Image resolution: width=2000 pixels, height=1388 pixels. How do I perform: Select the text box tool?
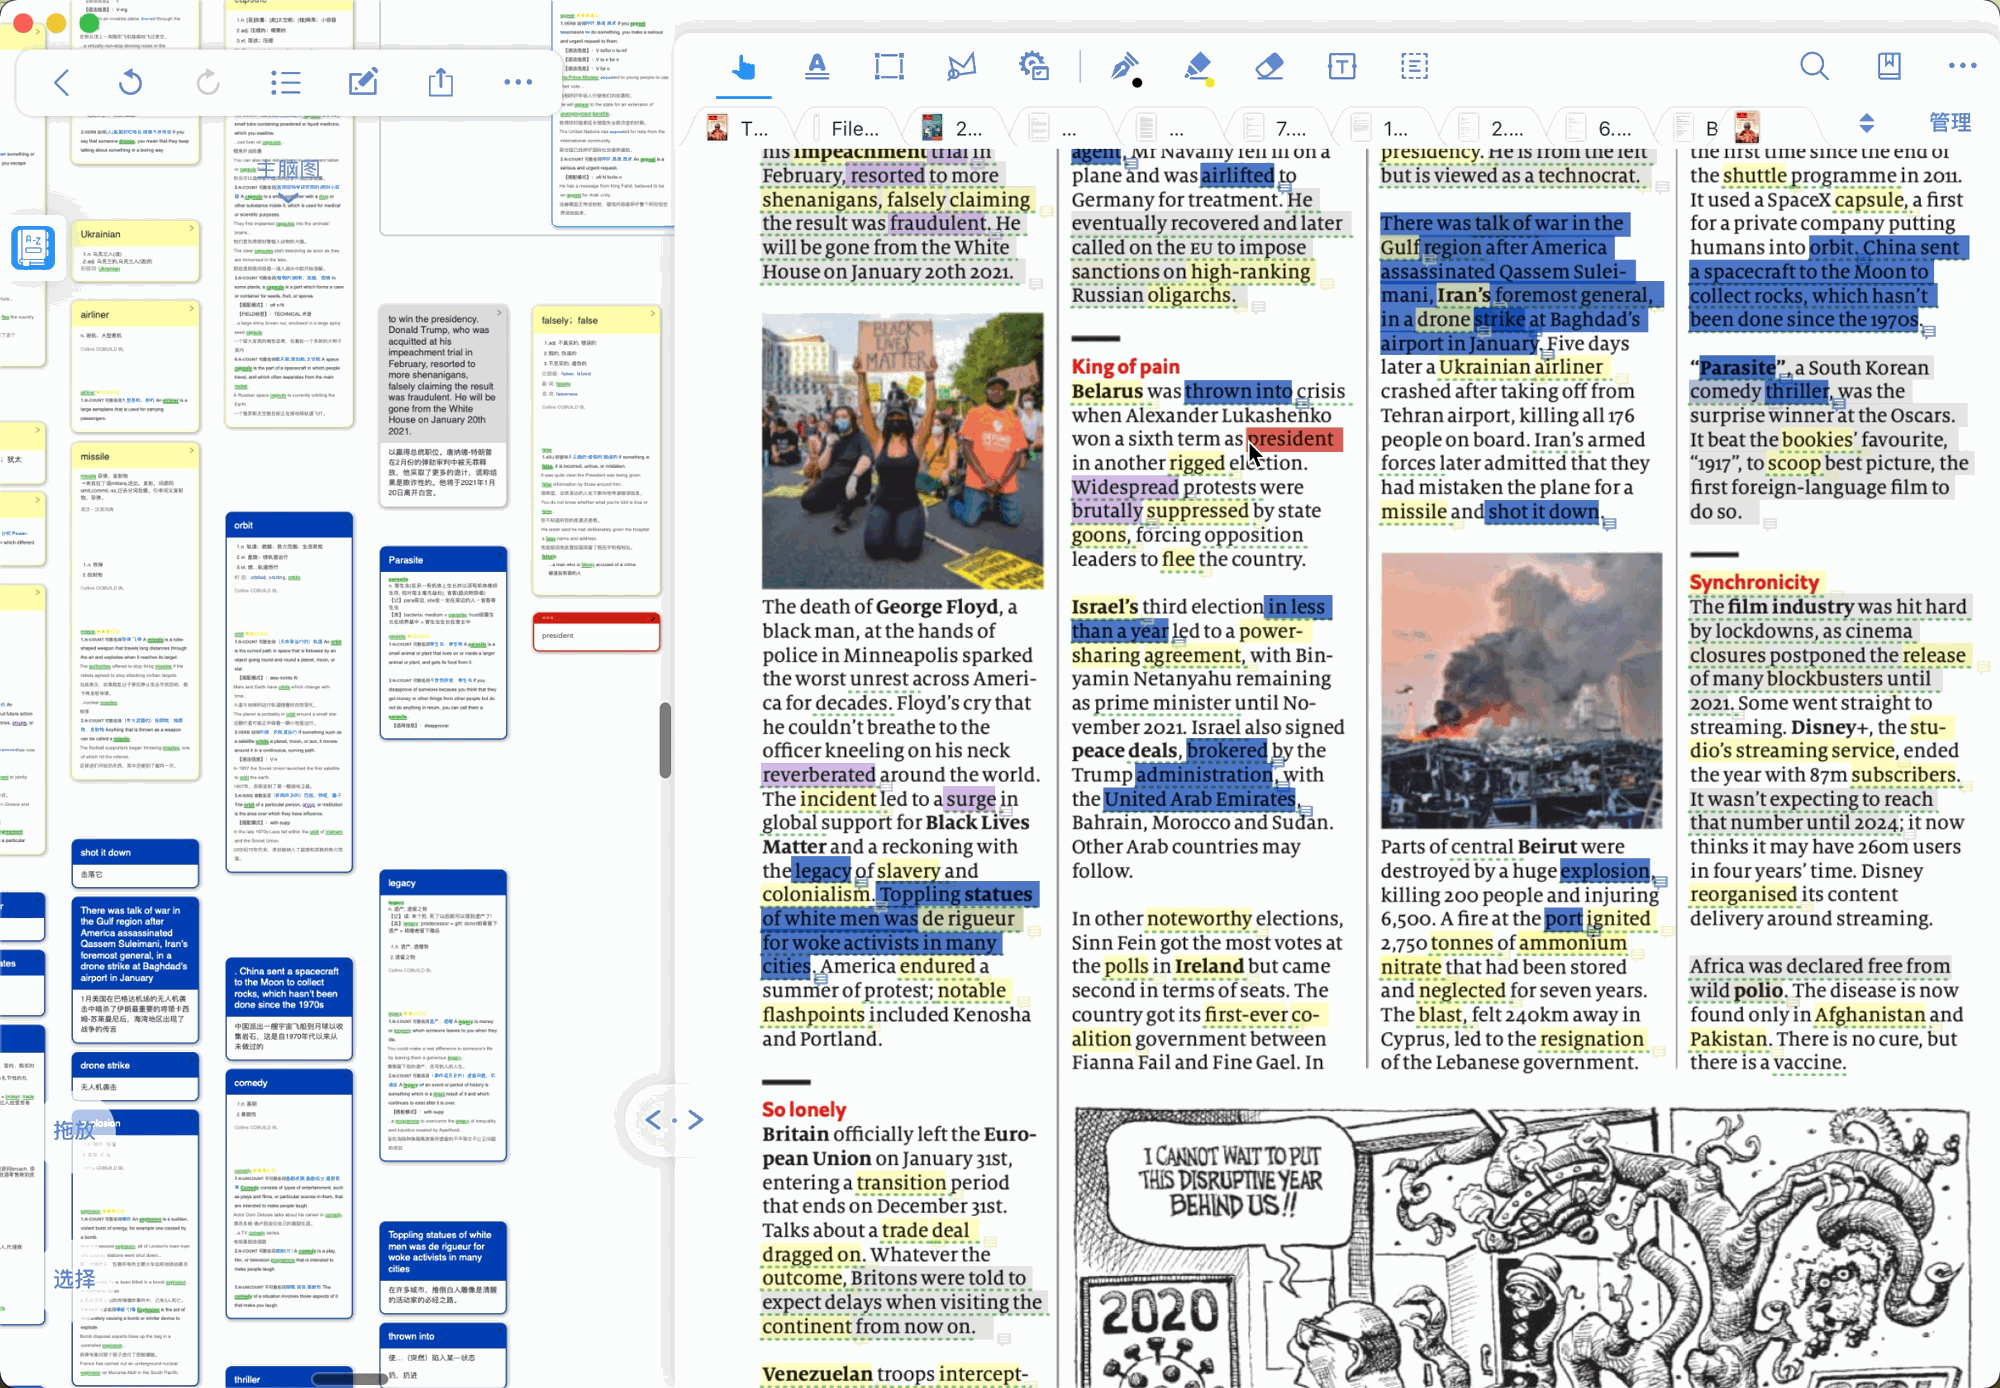pos(1342,67)
